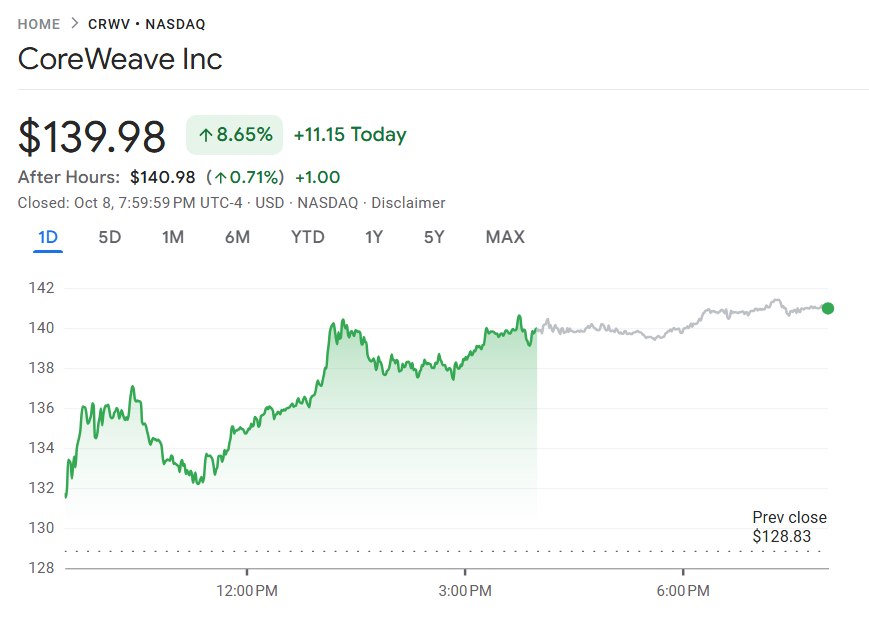The height and width of the screenshot is (617, 869).
Task: Click the green dot at chart's end
Action: 827,308
